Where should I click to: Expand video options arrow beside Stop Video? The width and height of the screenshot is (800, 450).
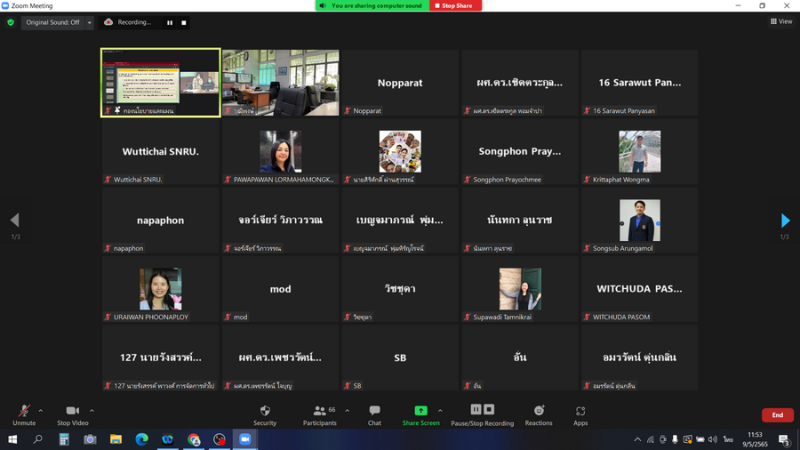(x=92, y=410)
